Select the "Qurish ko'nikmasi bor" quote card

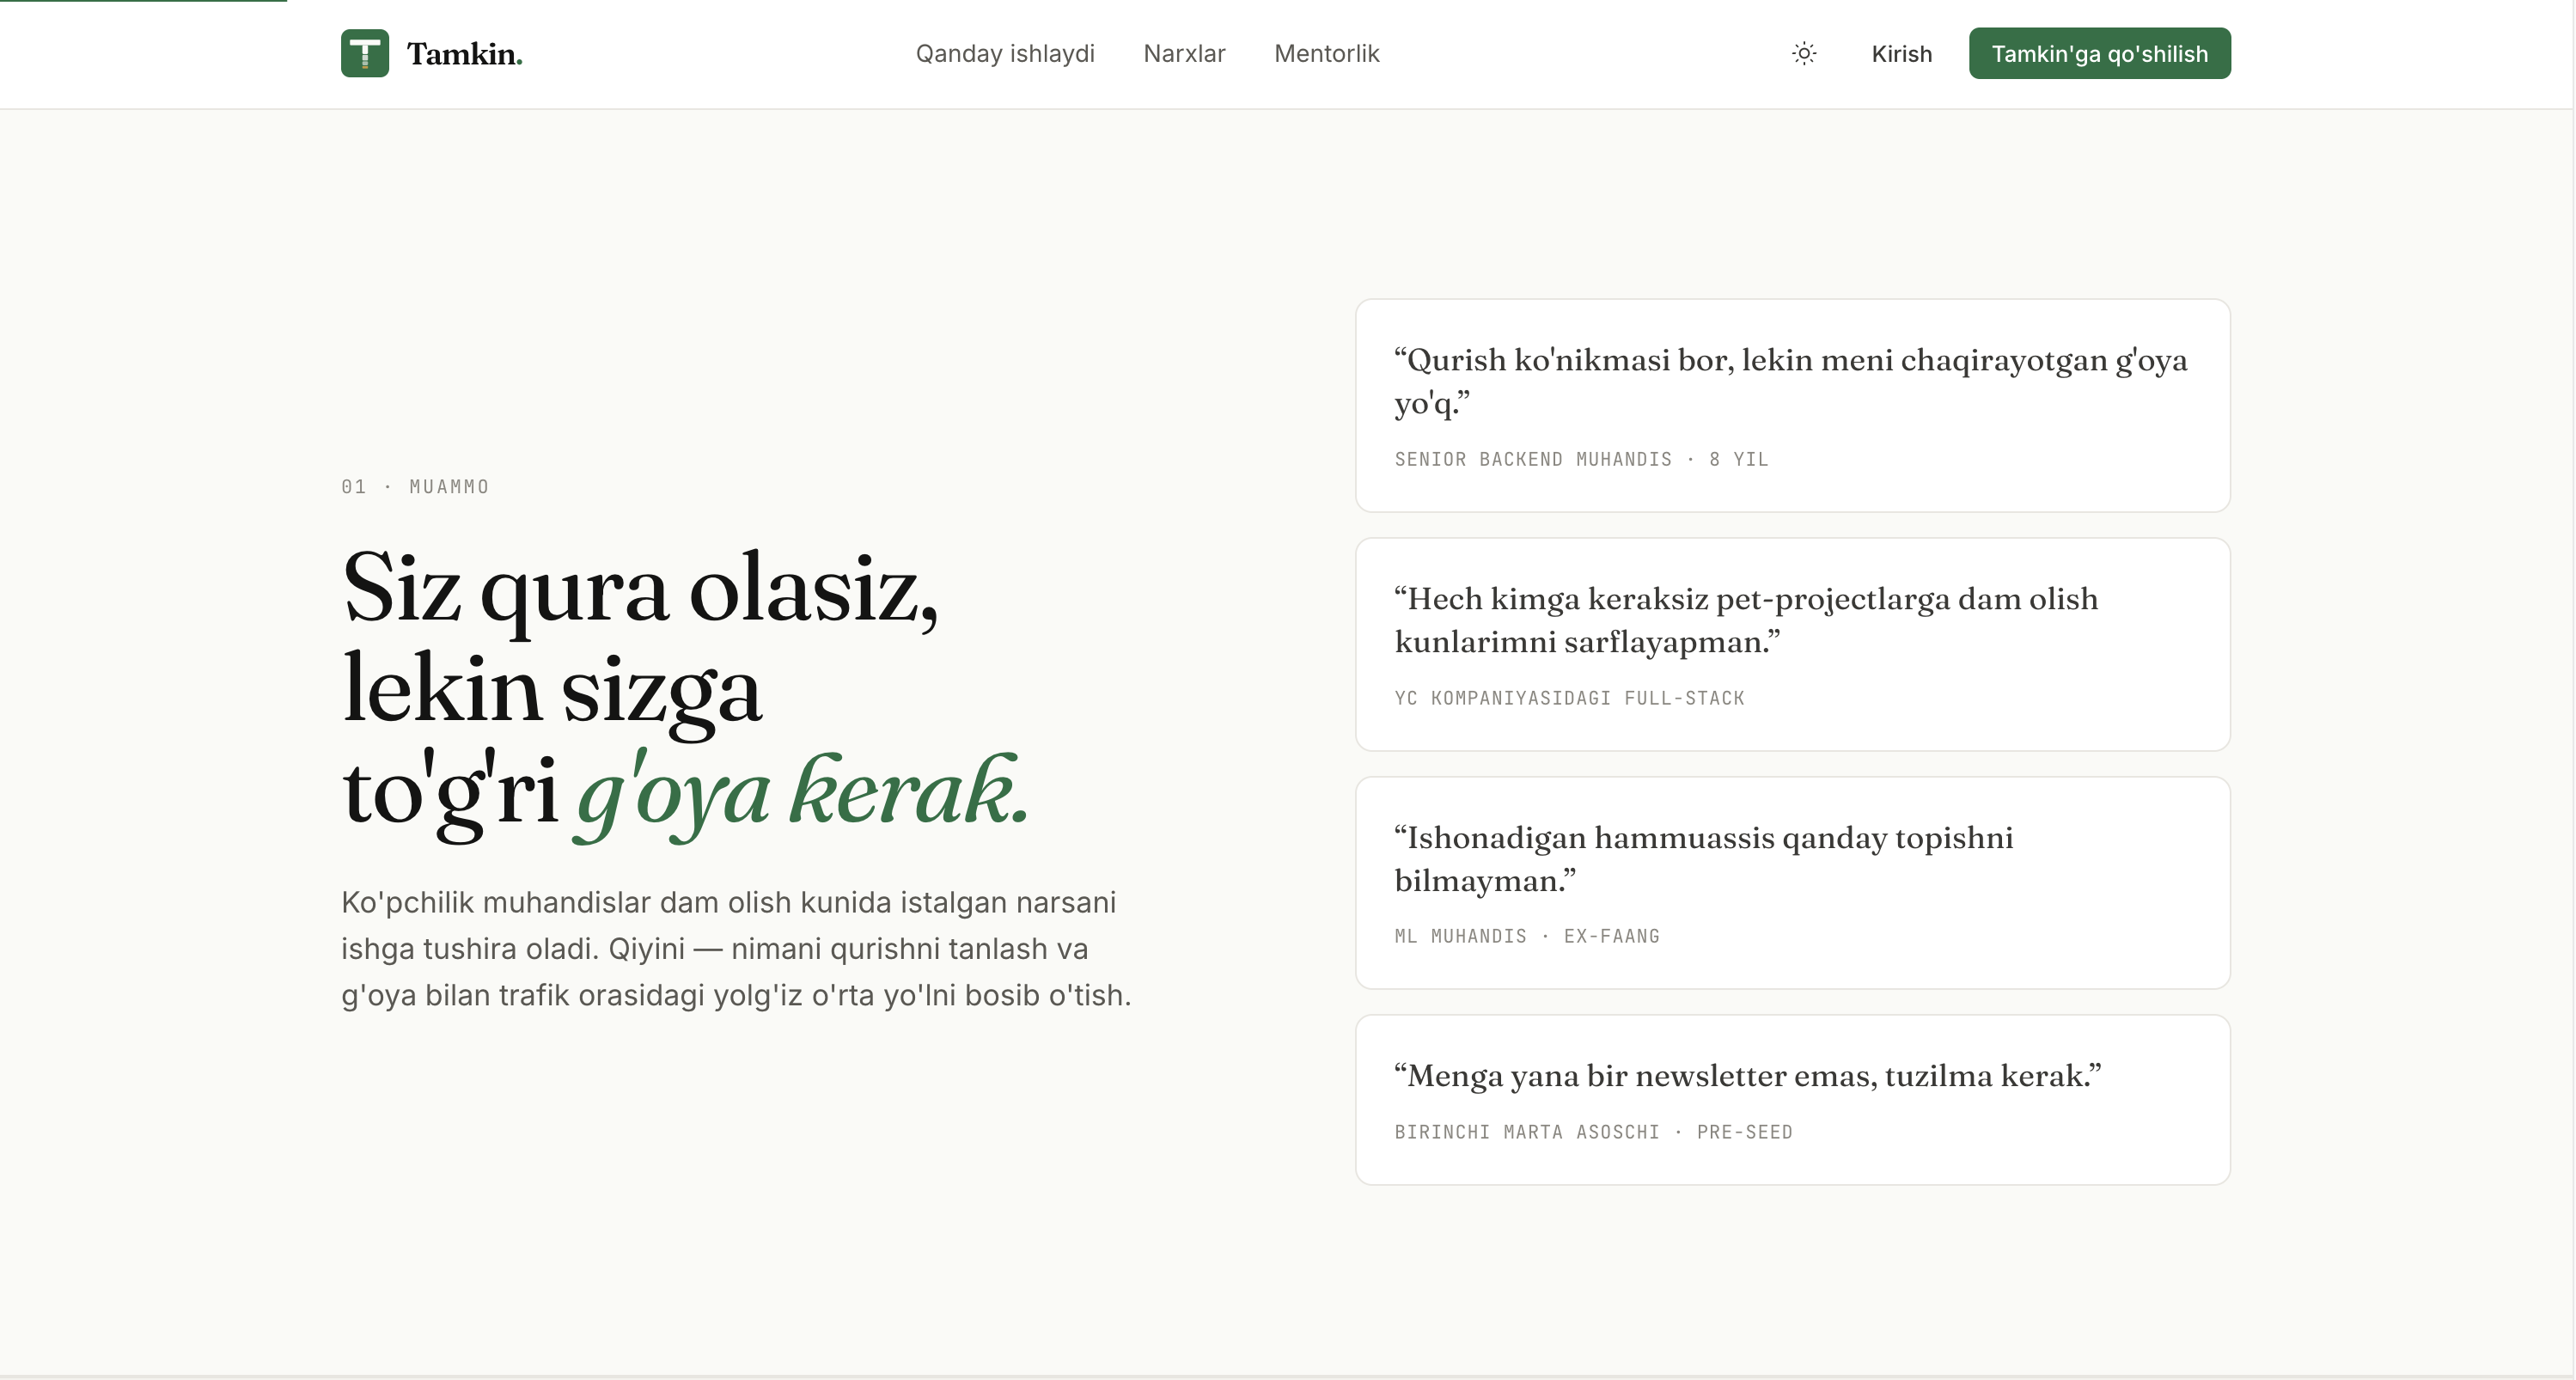[x=1792, y=405]
